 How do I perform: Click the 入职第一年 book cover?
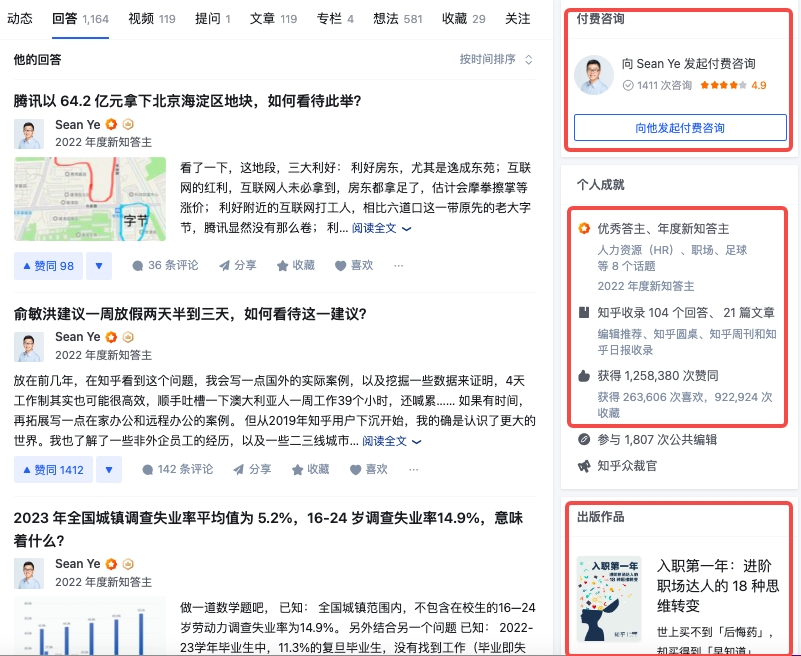click(x=609, y=599)
